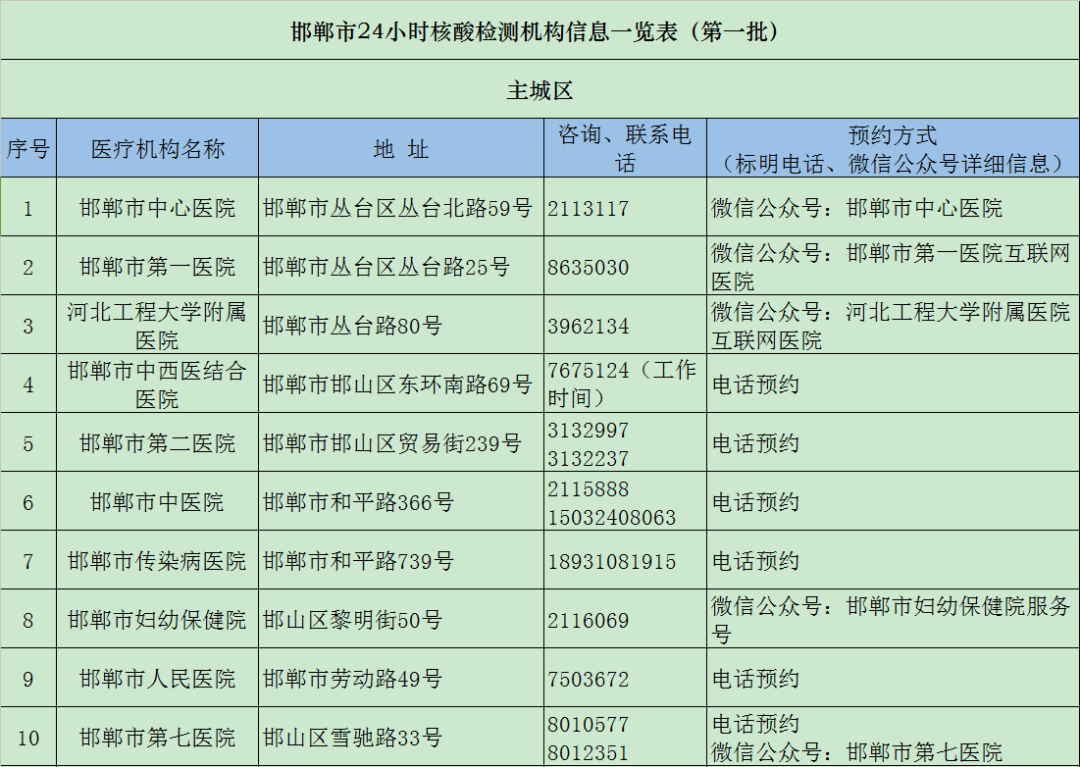Select address 邯郸市劳动路49号
The image size is (1080, 767).
point(352,679)
